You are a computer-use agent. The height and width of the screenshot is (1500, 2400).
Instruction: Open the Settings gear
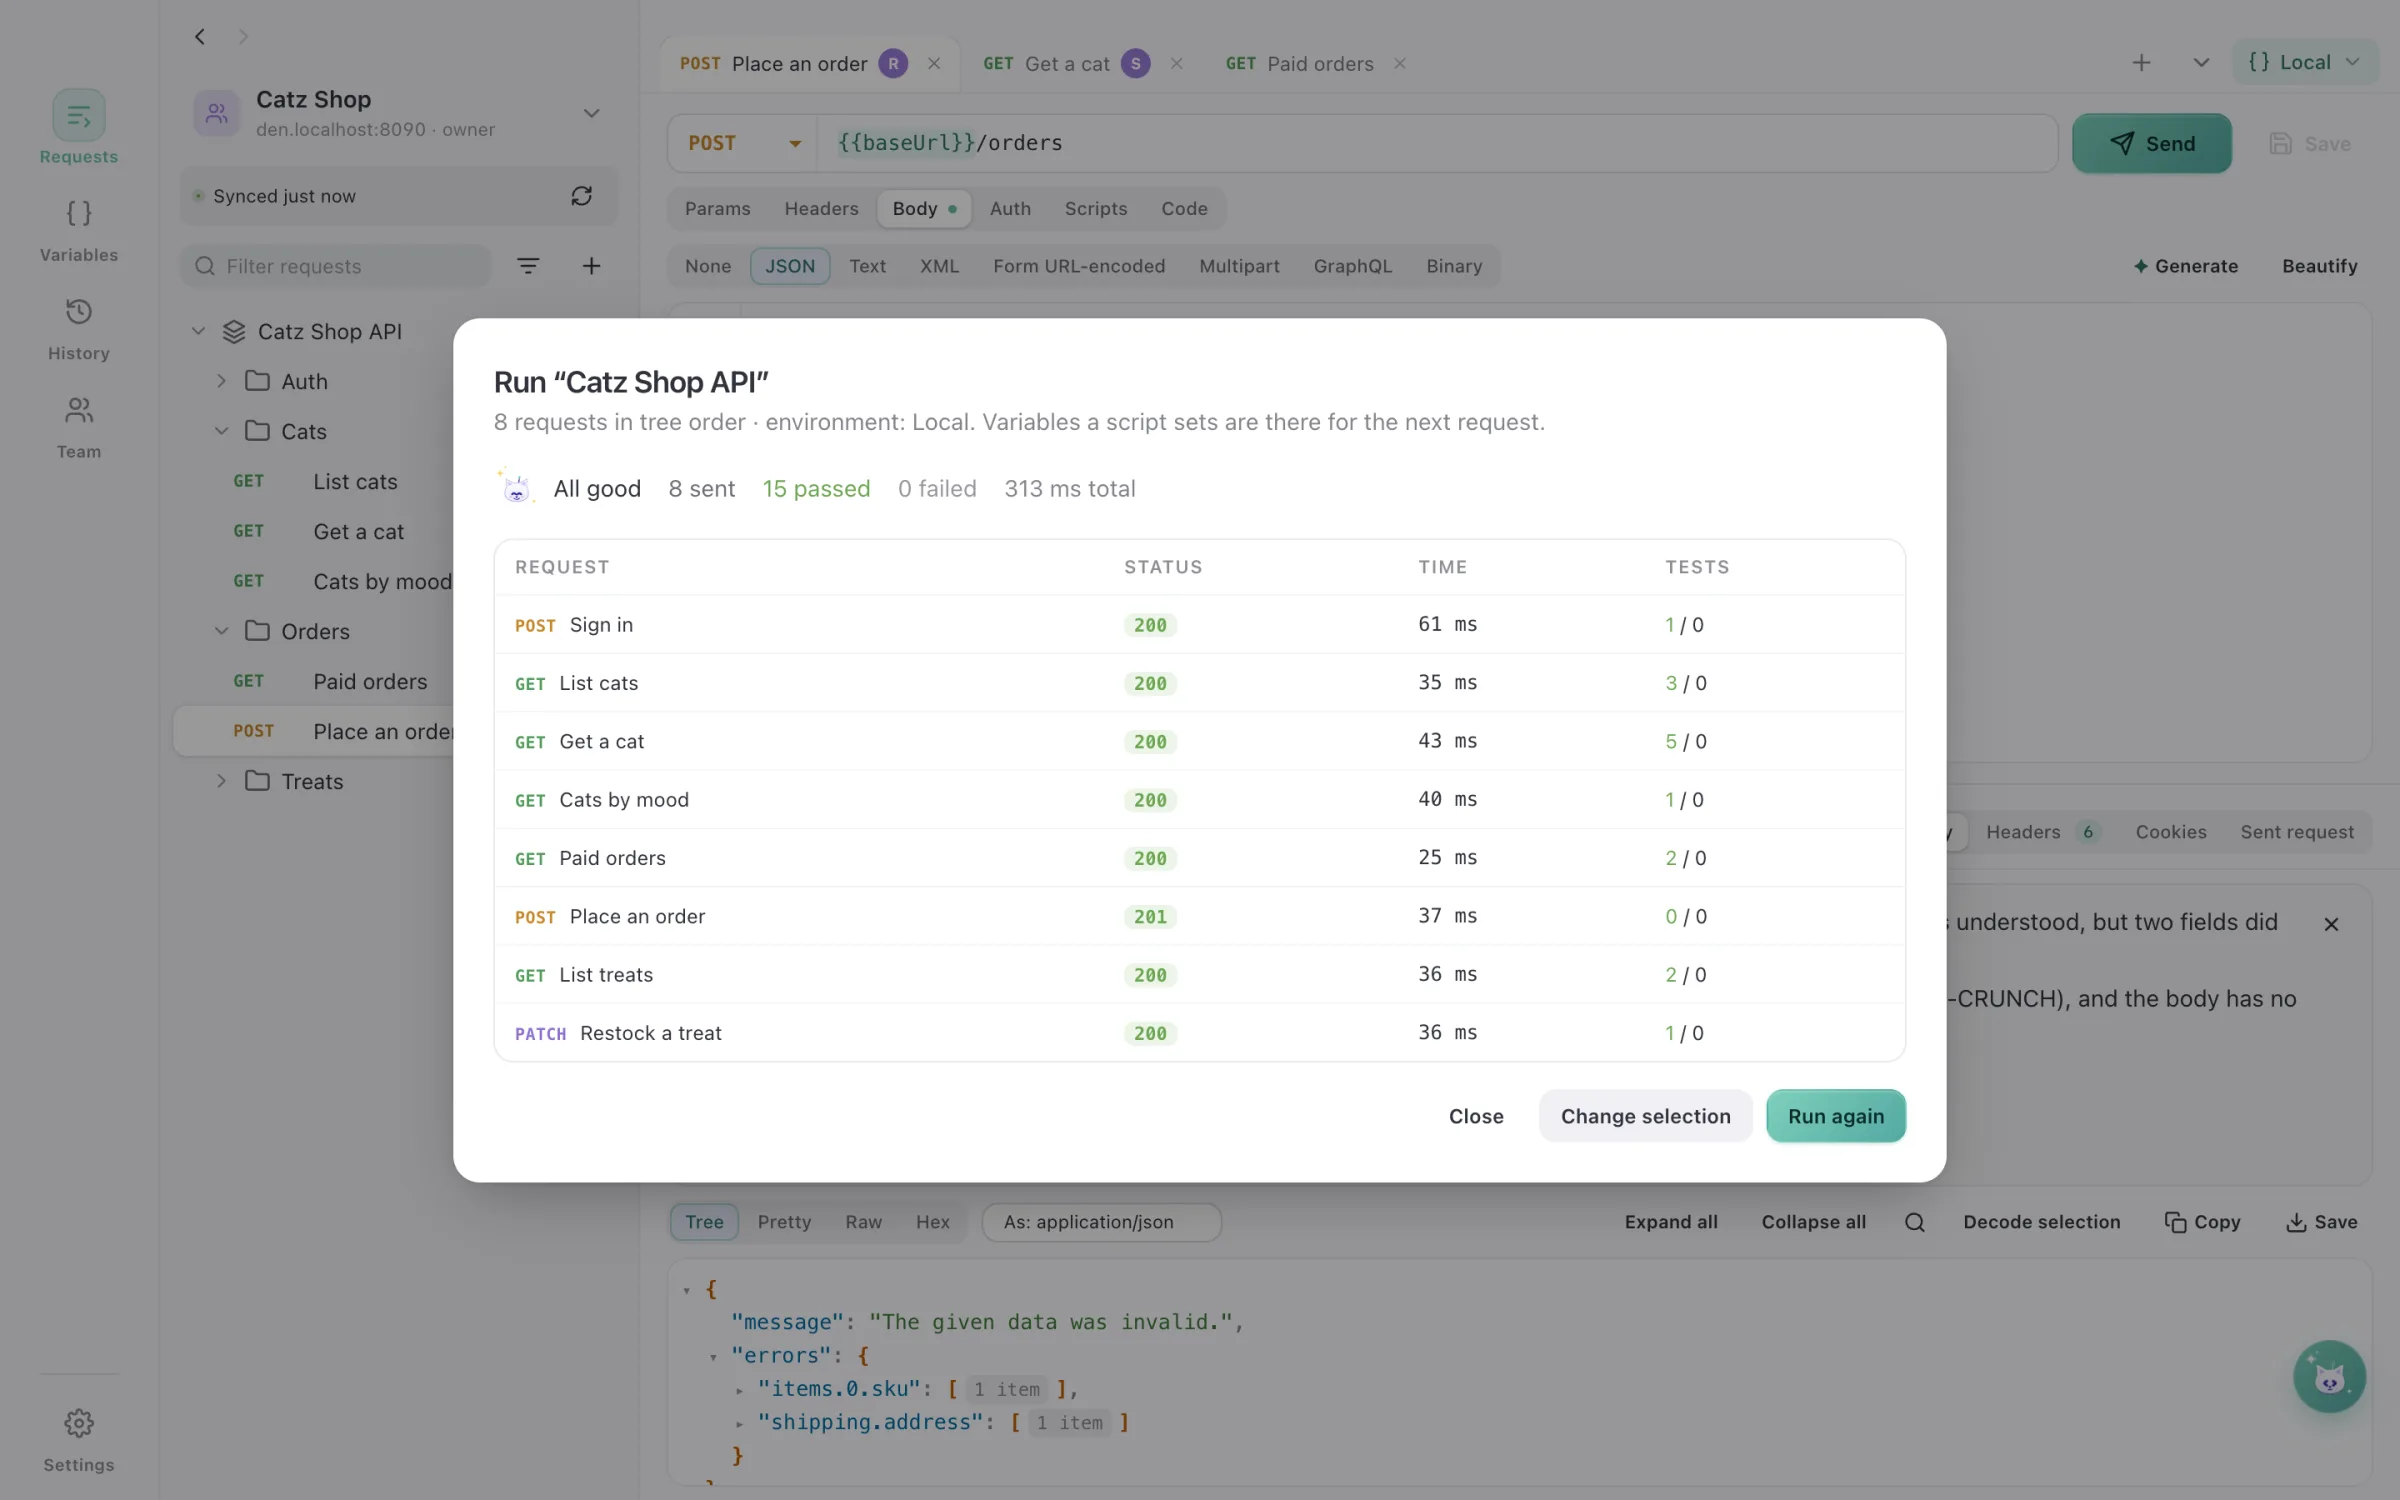(x=78, y=1440)
